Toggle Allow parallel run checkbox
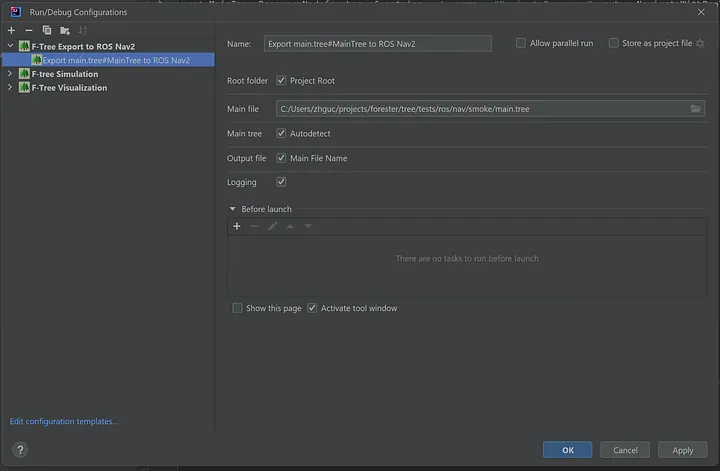Screen dimensions: 720x471 [x=521, y=43]
